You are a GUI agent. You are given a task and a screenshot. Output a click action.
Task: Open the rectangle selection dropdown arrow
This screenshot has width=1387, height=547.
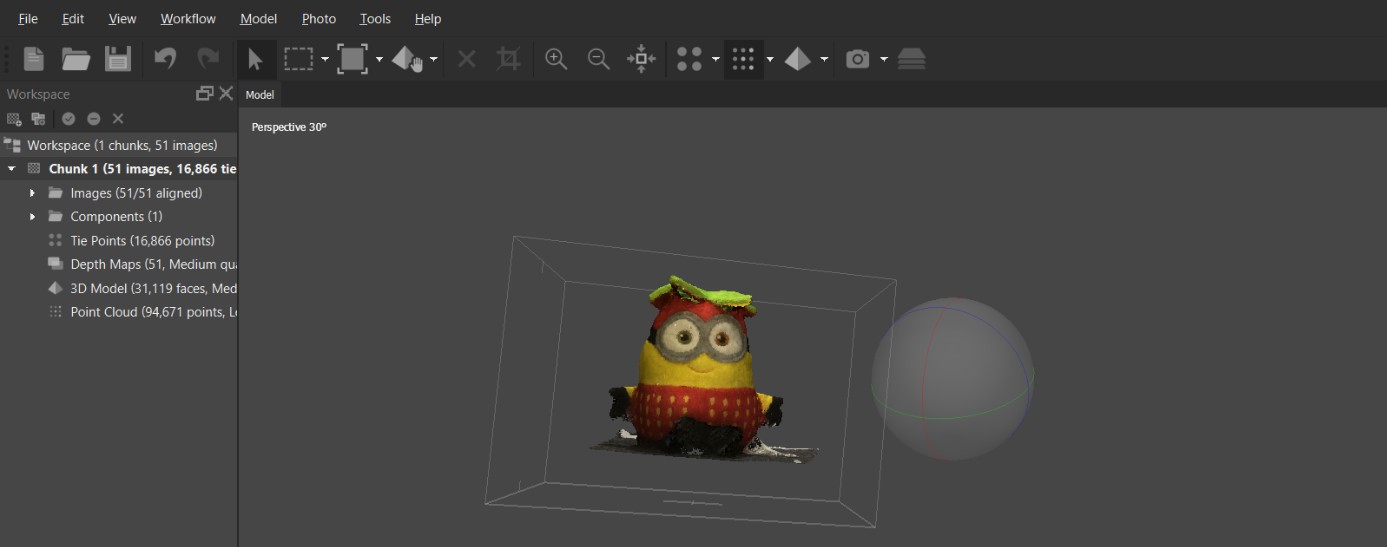[325, 60]
